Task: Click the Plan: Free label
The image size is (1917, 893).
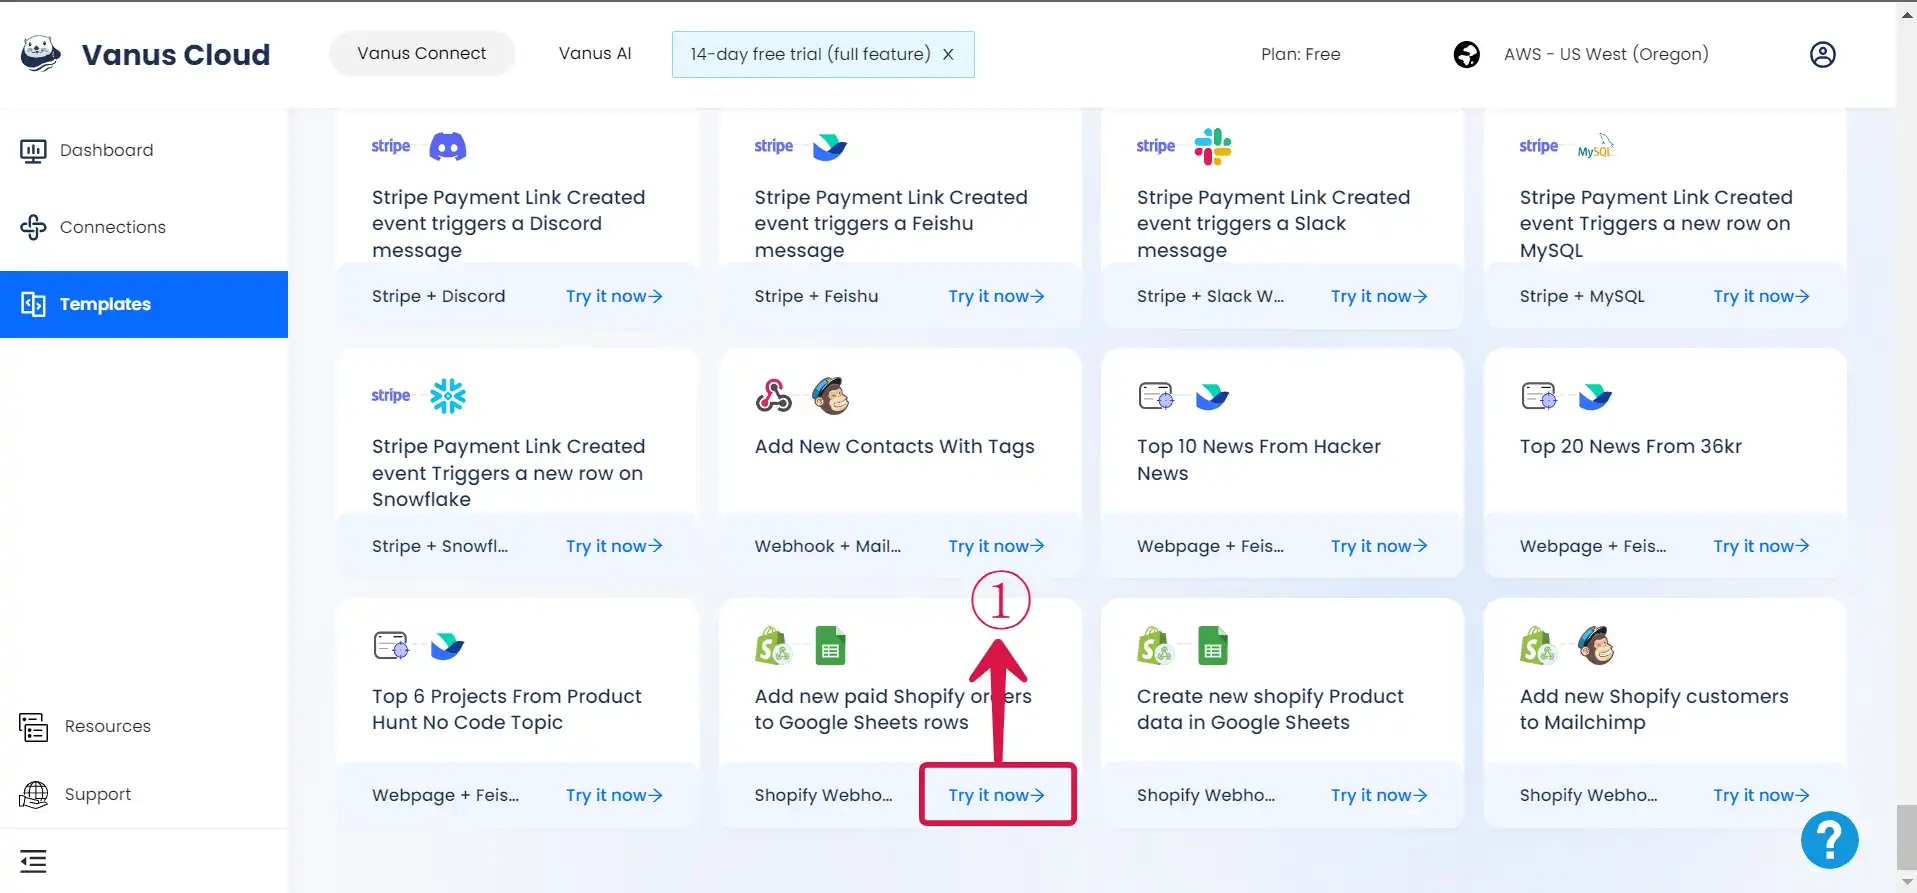Action: pos(1300,54)
